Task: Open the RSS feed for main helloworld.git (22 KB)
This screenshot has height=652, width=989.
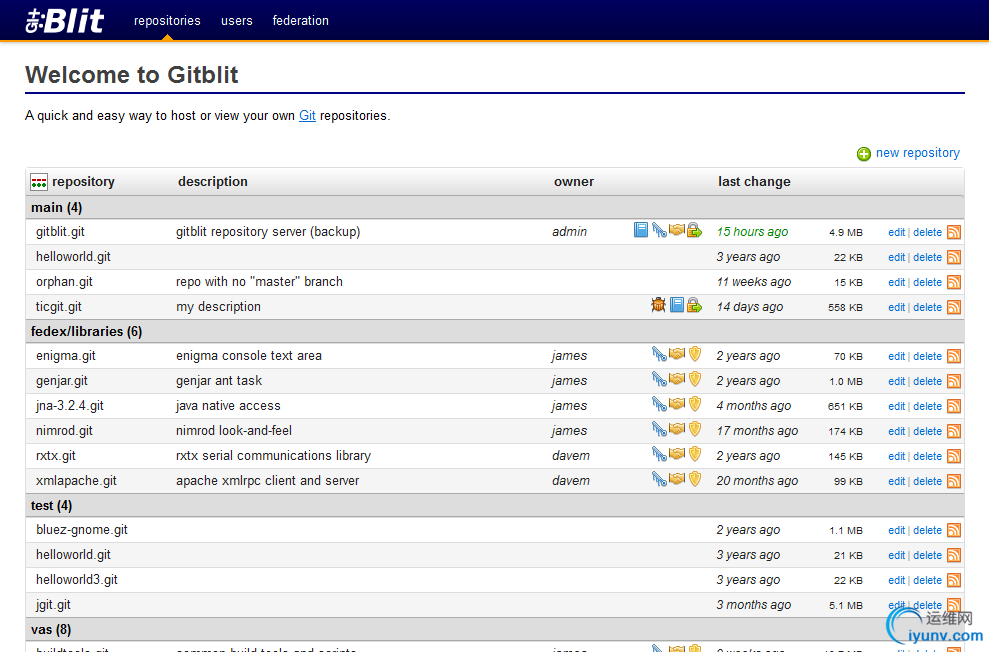Action: click(x=954, y=257)
